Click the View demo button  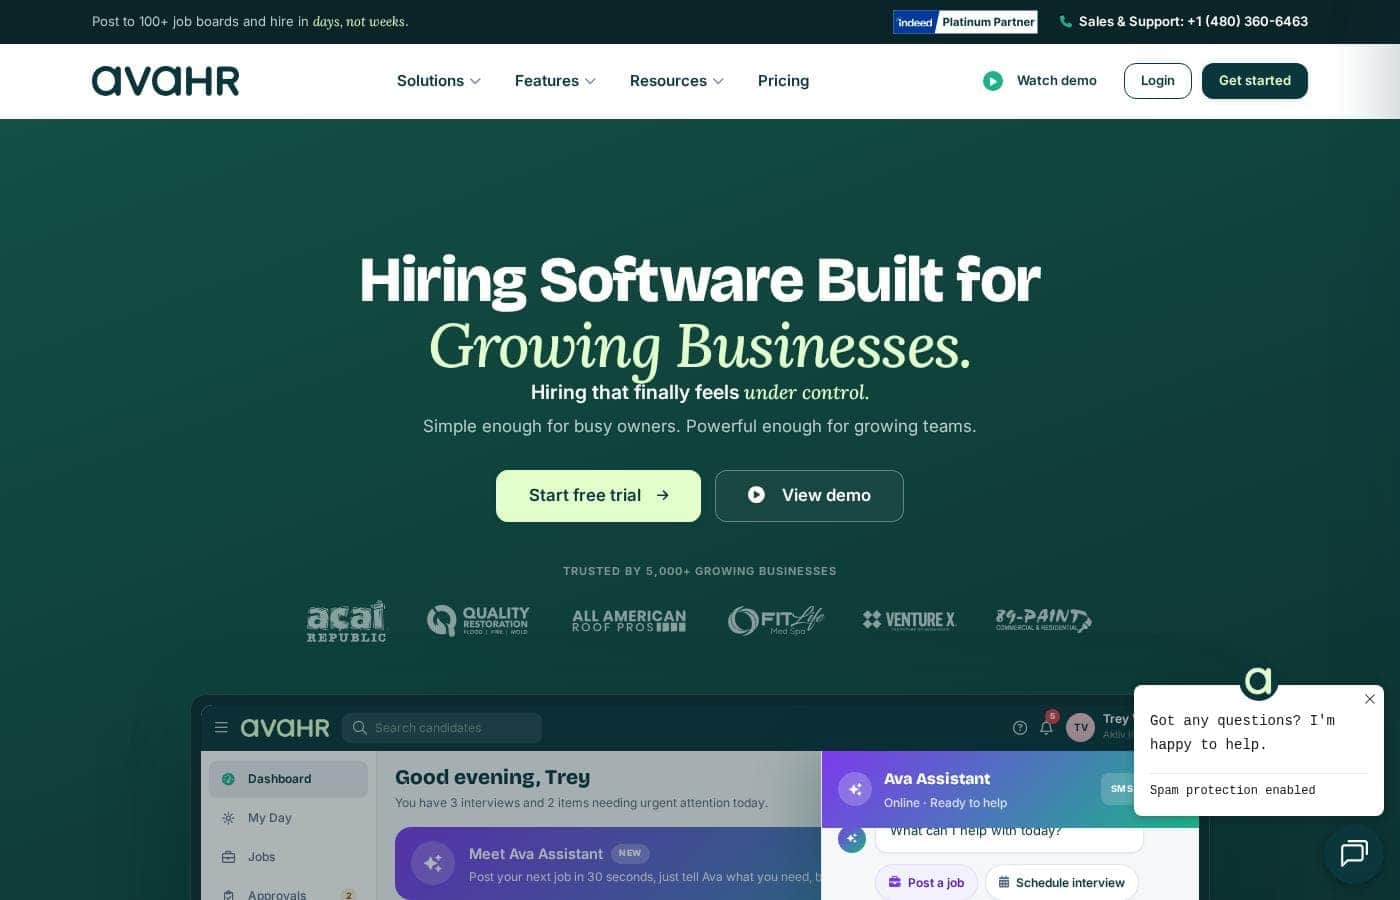[x=809, y=496]
